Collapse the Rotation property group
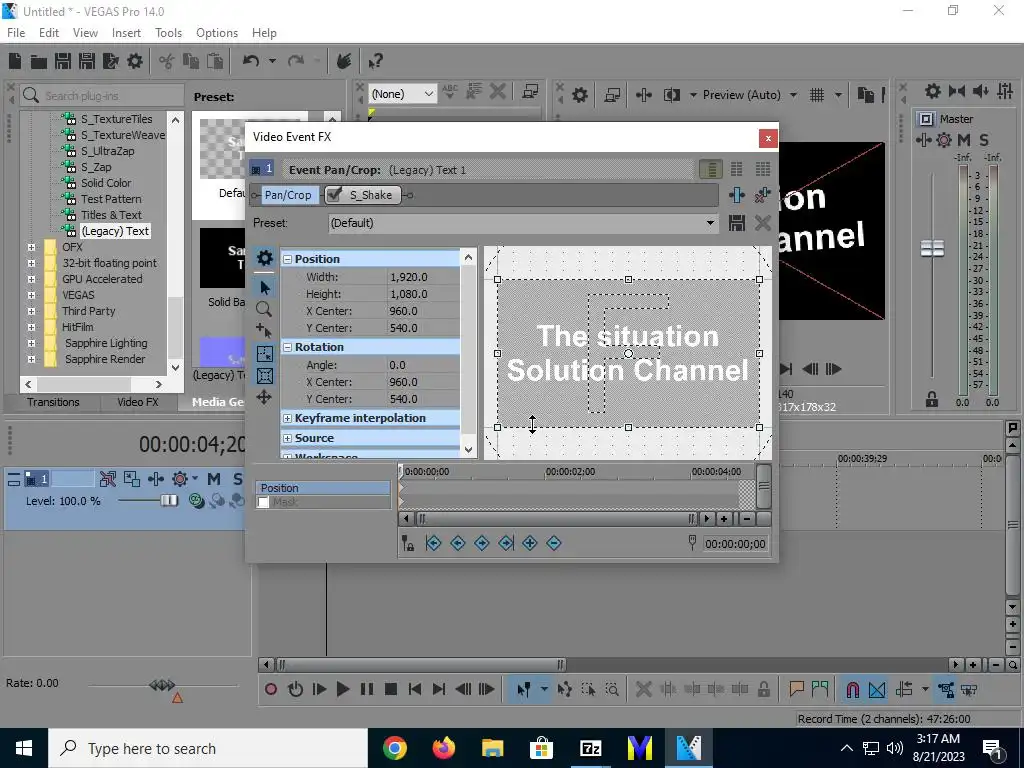Image resolution: width=1024 pixels, height=768 pixels. click(287, 347)
